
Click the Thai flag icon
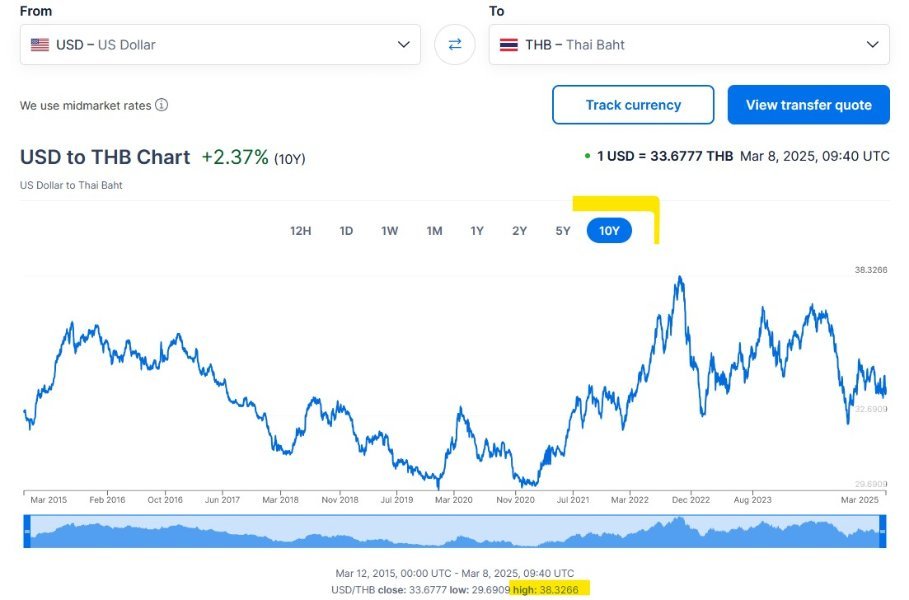[x=509, y=45]
